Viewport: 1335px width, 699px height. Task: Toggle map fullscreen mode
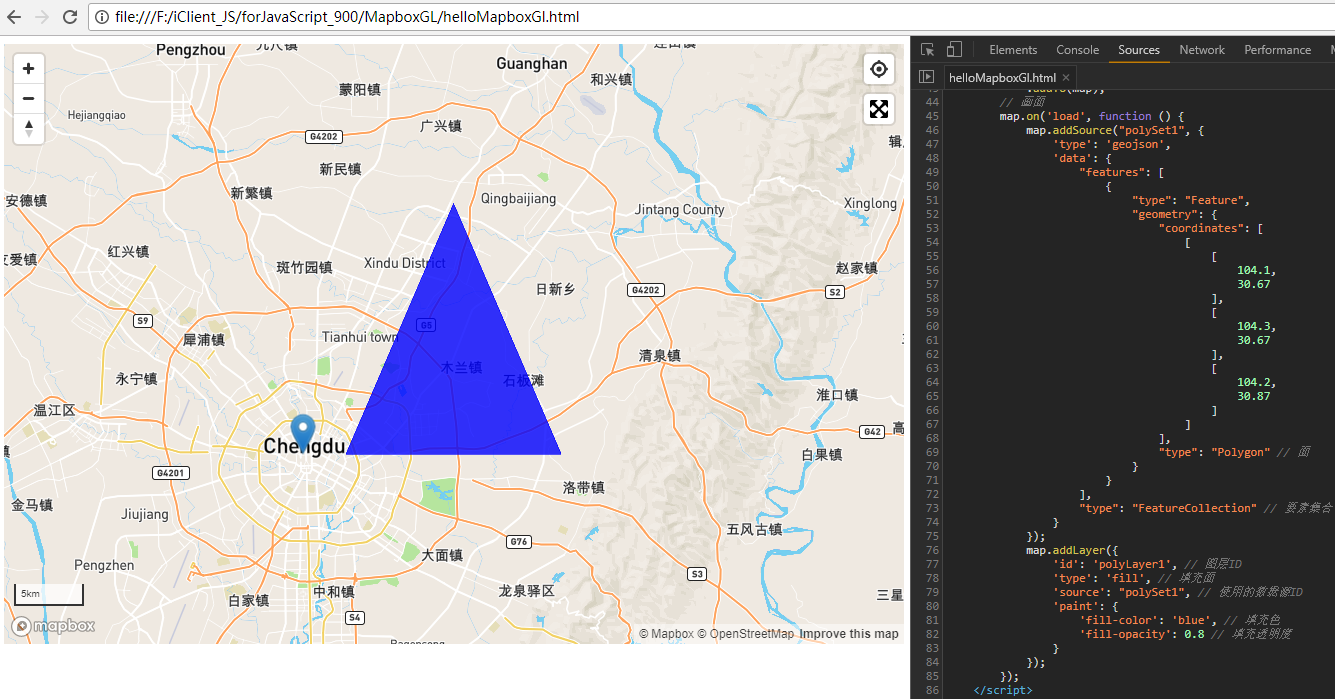[879, 109]
